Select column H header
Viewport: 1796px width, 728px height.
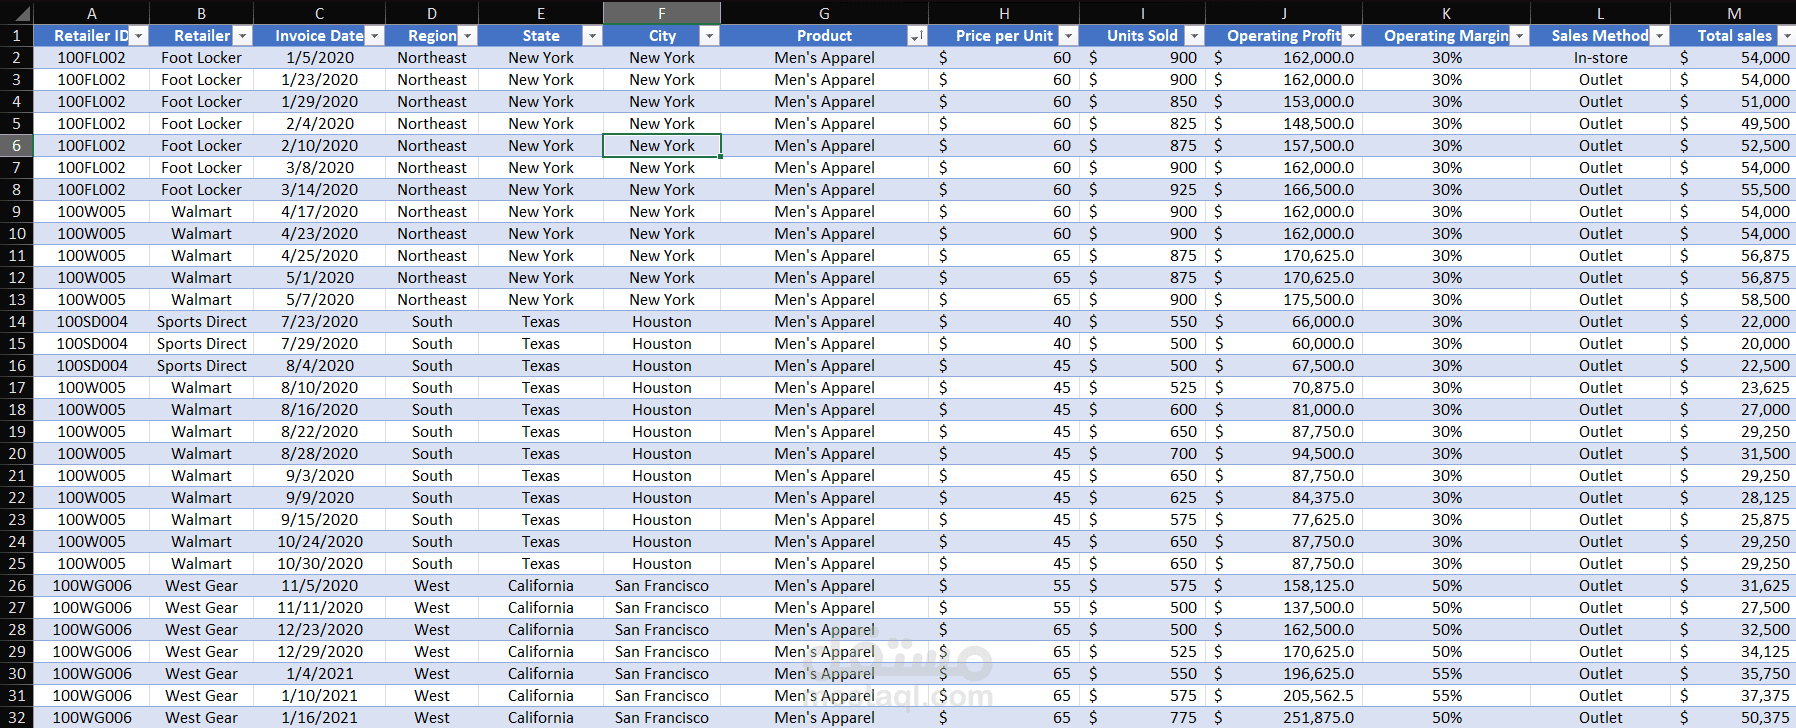click(1004, 13)
